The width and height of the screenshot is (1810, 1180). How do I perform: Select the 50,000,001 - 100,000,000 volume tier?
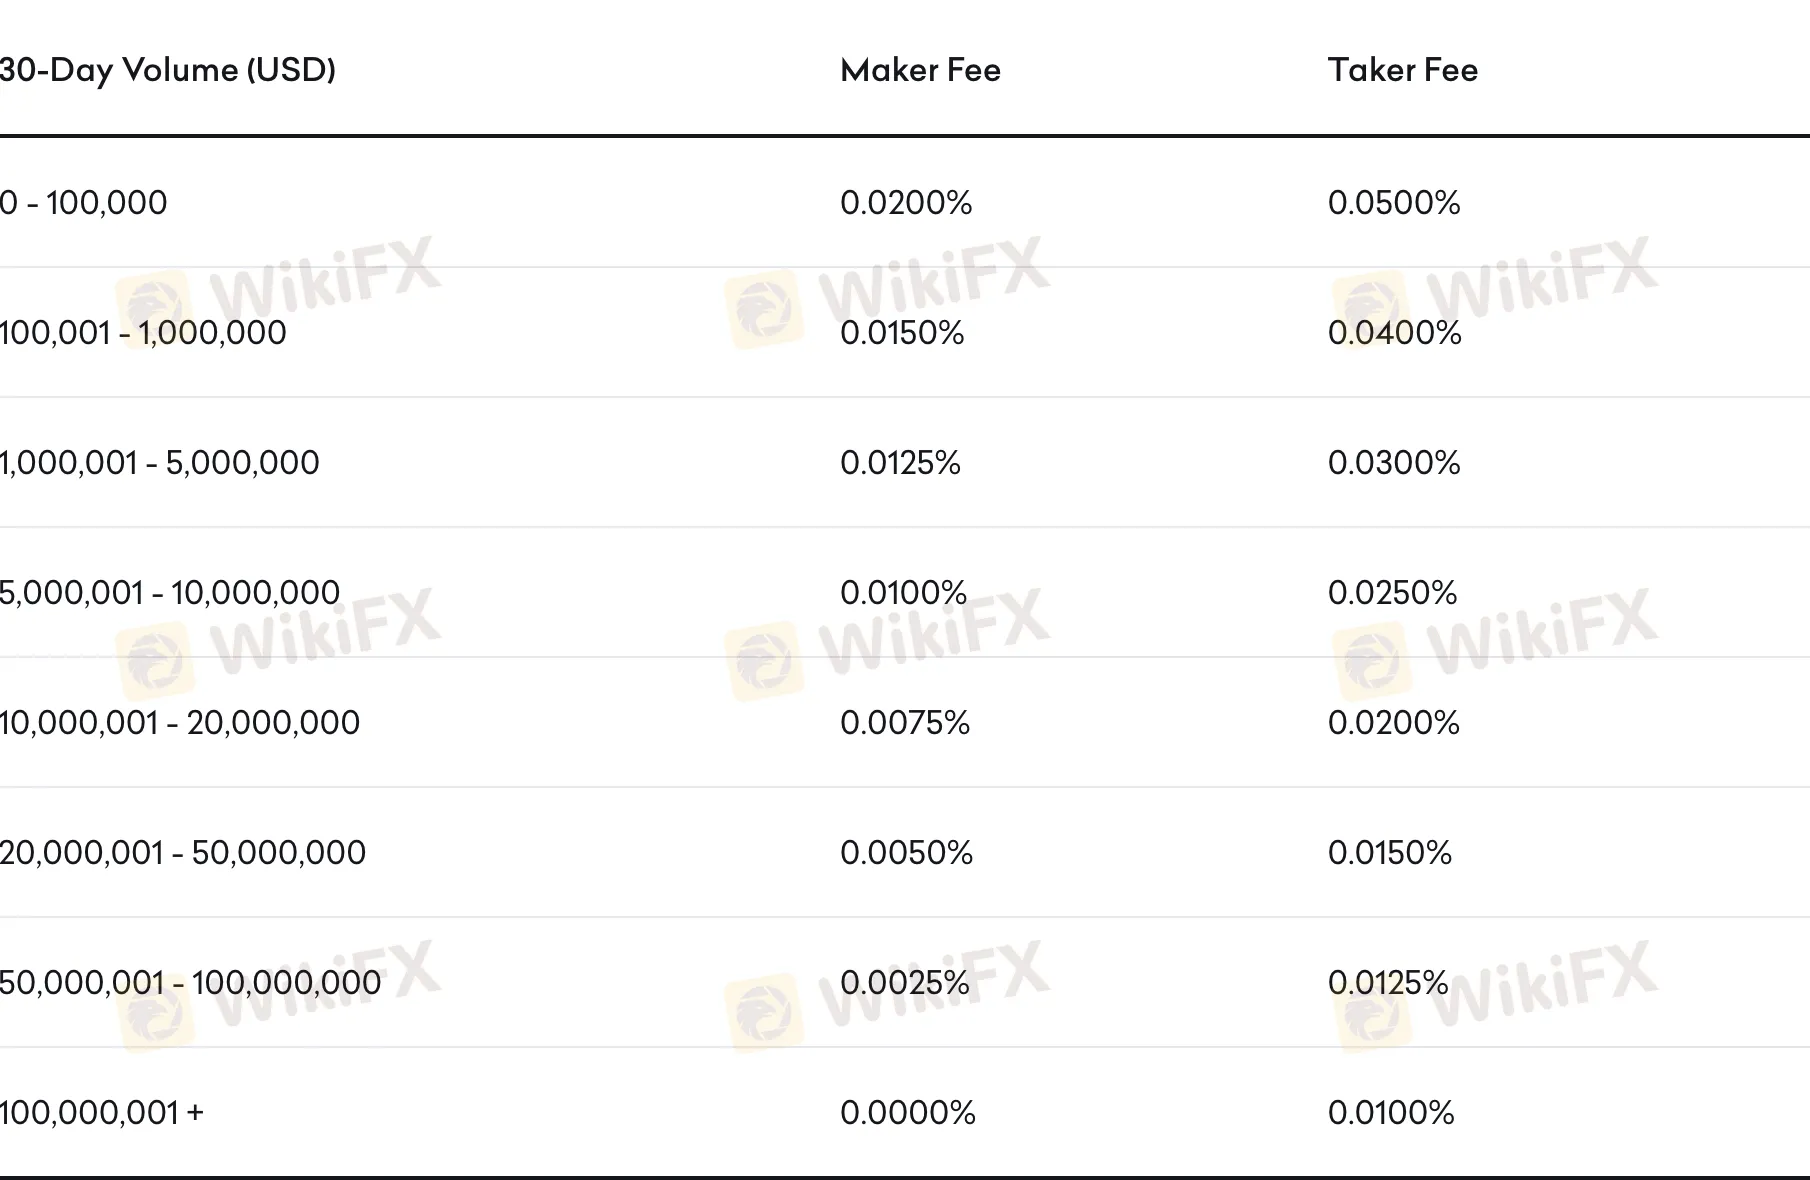click(190, 983)
